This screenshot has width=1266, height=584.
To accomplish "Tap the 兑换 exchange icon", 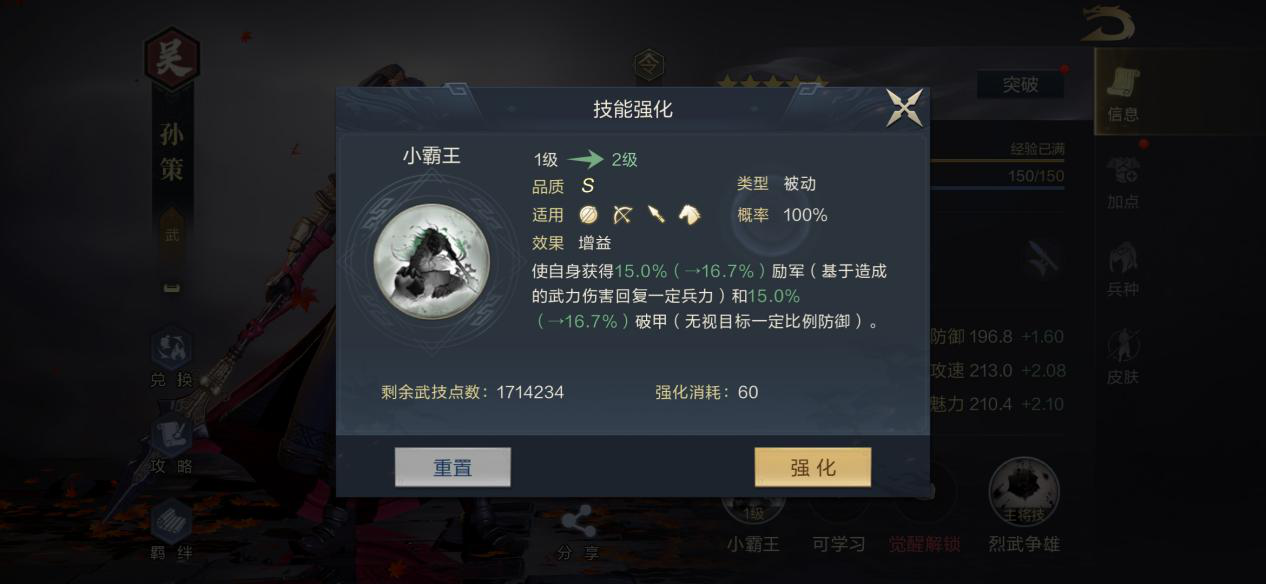I will pos(171,358).
